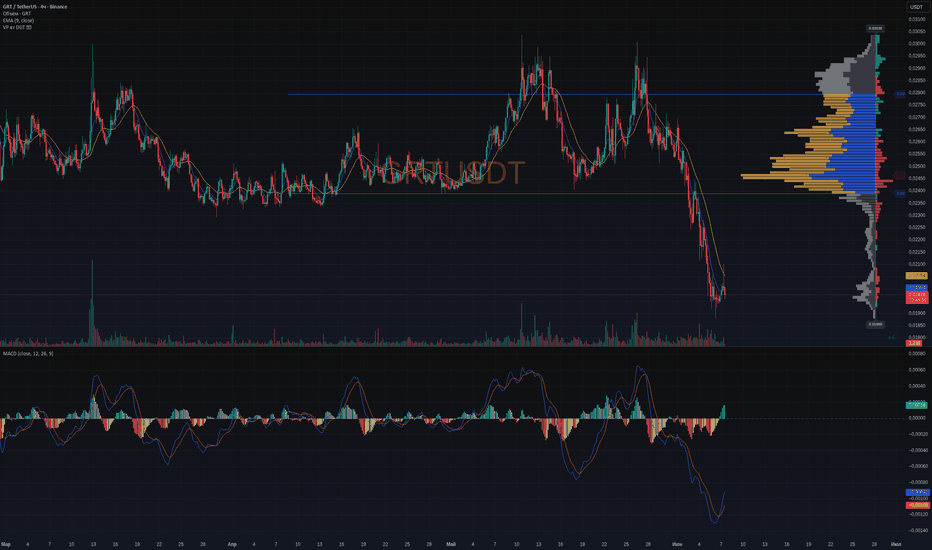Click the red 1.2M volume label
The width and height of the screenshot is (932, 550).
914,343
